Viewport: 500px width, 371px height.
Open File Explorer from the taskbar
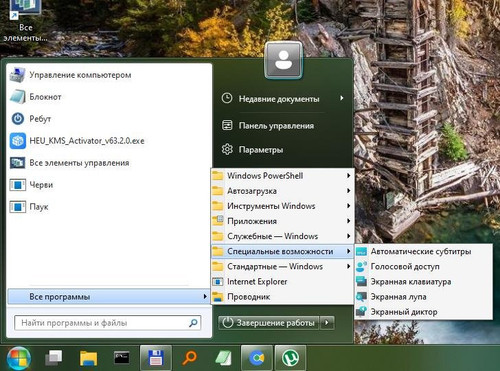88,358
